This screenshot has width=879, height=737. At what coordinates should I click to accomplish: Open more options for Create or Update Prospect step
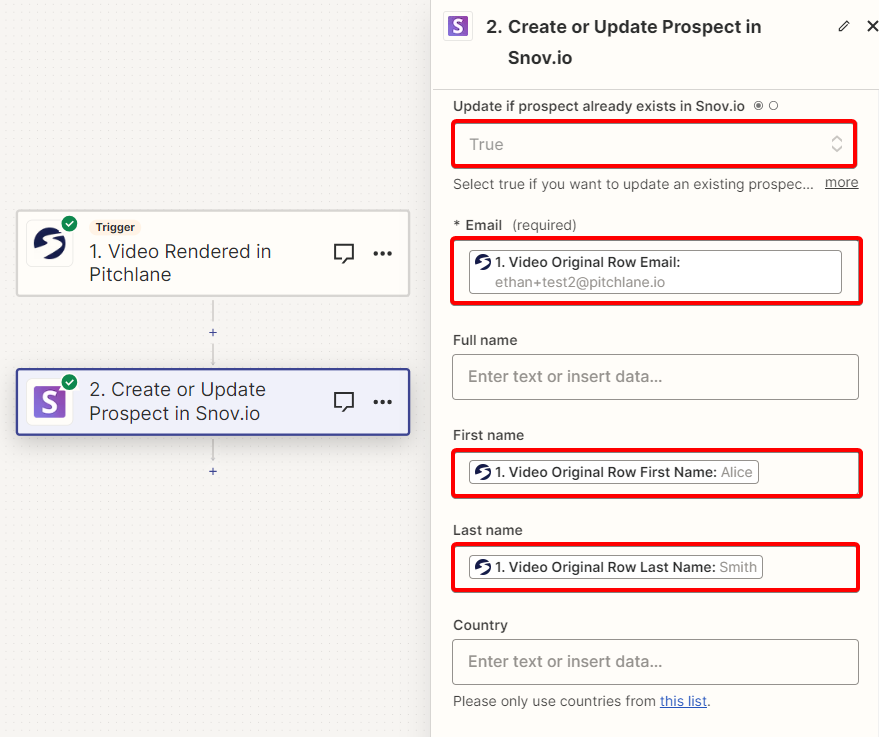(x=382, y=402)
